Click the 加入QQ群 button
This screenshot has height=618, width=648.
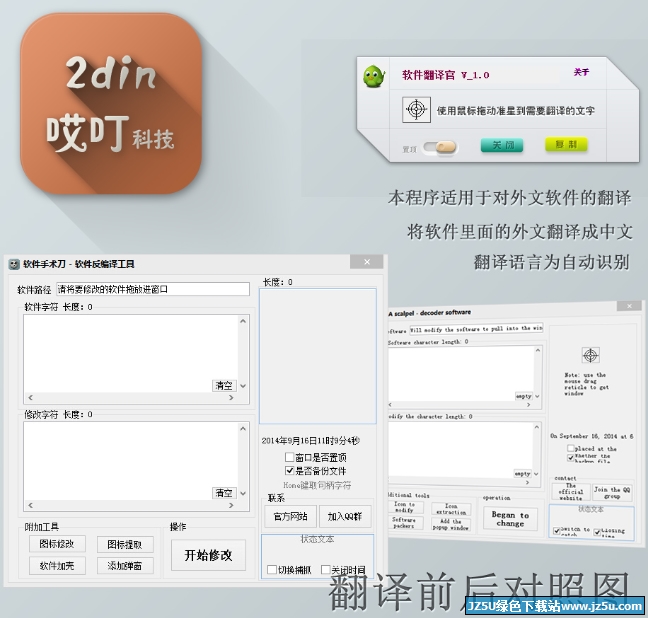pos(345,516)
